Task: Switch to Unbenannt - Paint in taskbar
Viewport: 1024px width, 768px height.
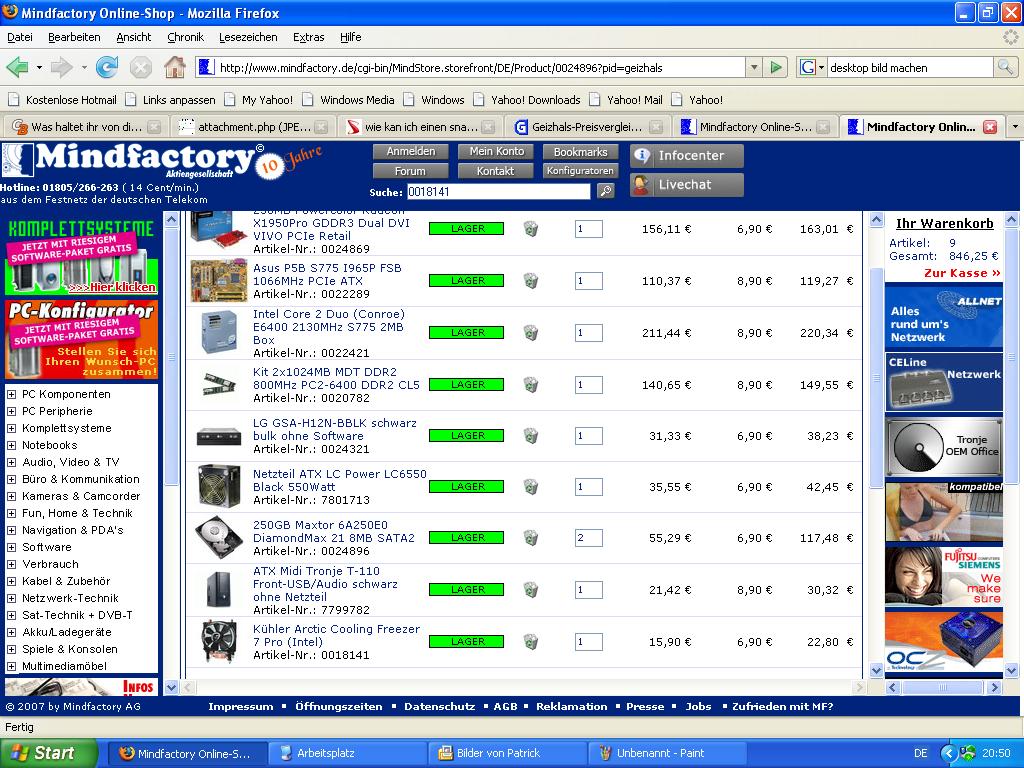Action: pos(667,753)
